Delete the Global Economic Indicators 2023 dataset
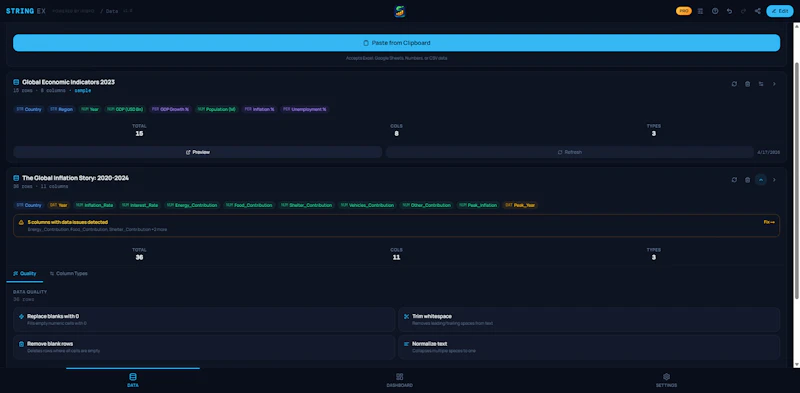 pos(747,84)
